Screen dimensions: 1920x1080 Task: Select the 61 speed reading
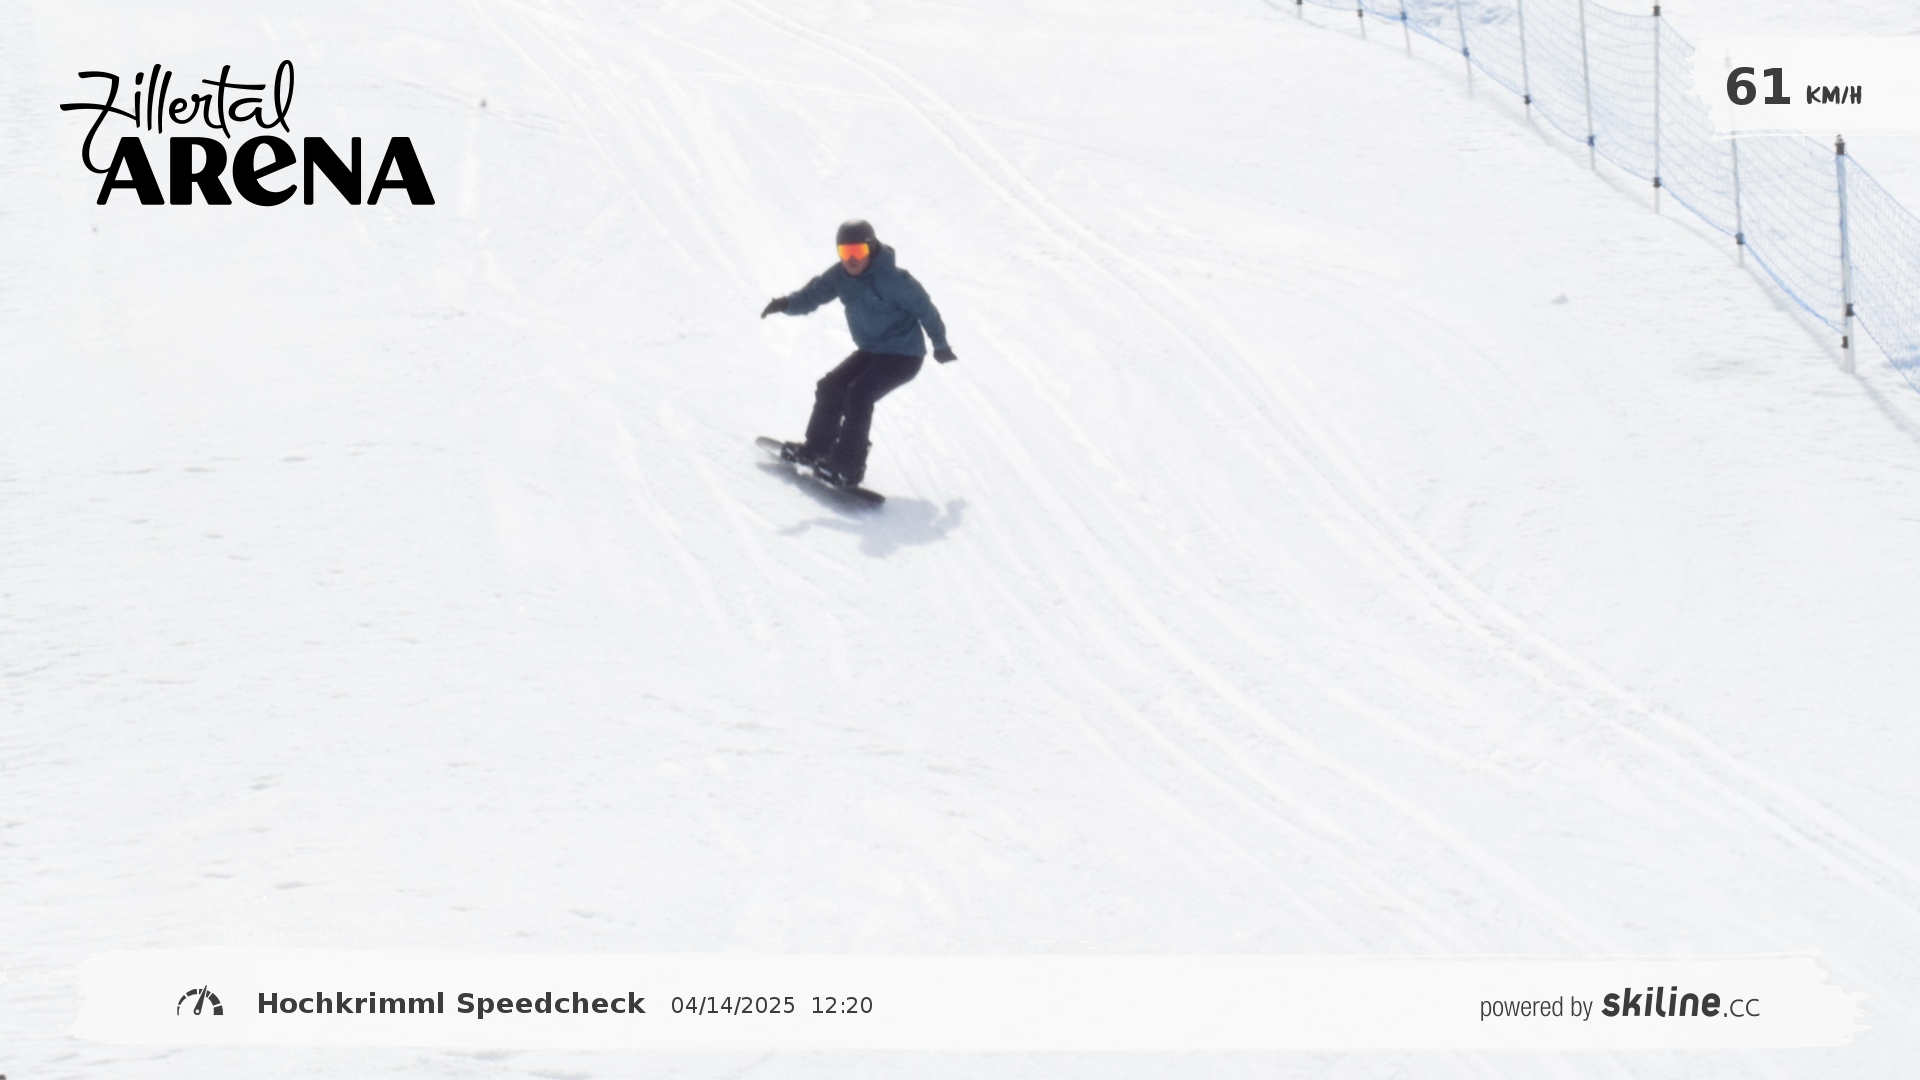[1757, 87]
